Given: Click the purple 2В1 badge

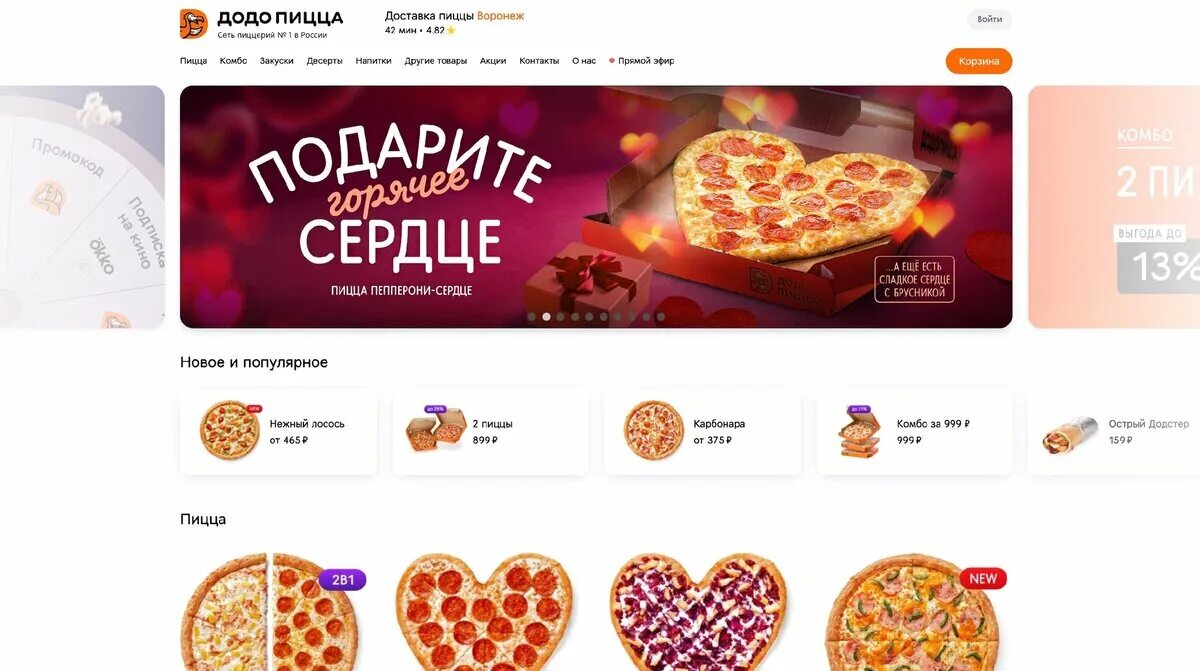Looking at the screenshot, I should point(343,580).
